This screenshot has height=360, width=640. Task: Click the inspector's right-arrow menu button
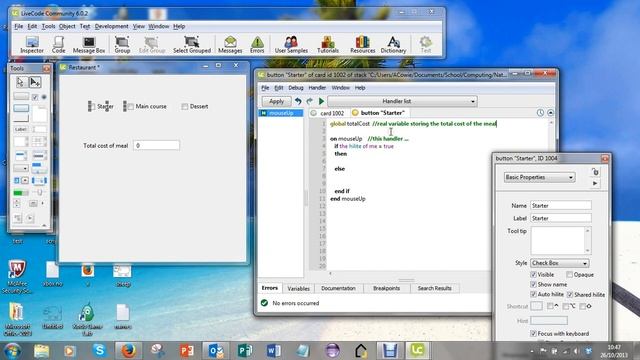(x=595, y=184)
